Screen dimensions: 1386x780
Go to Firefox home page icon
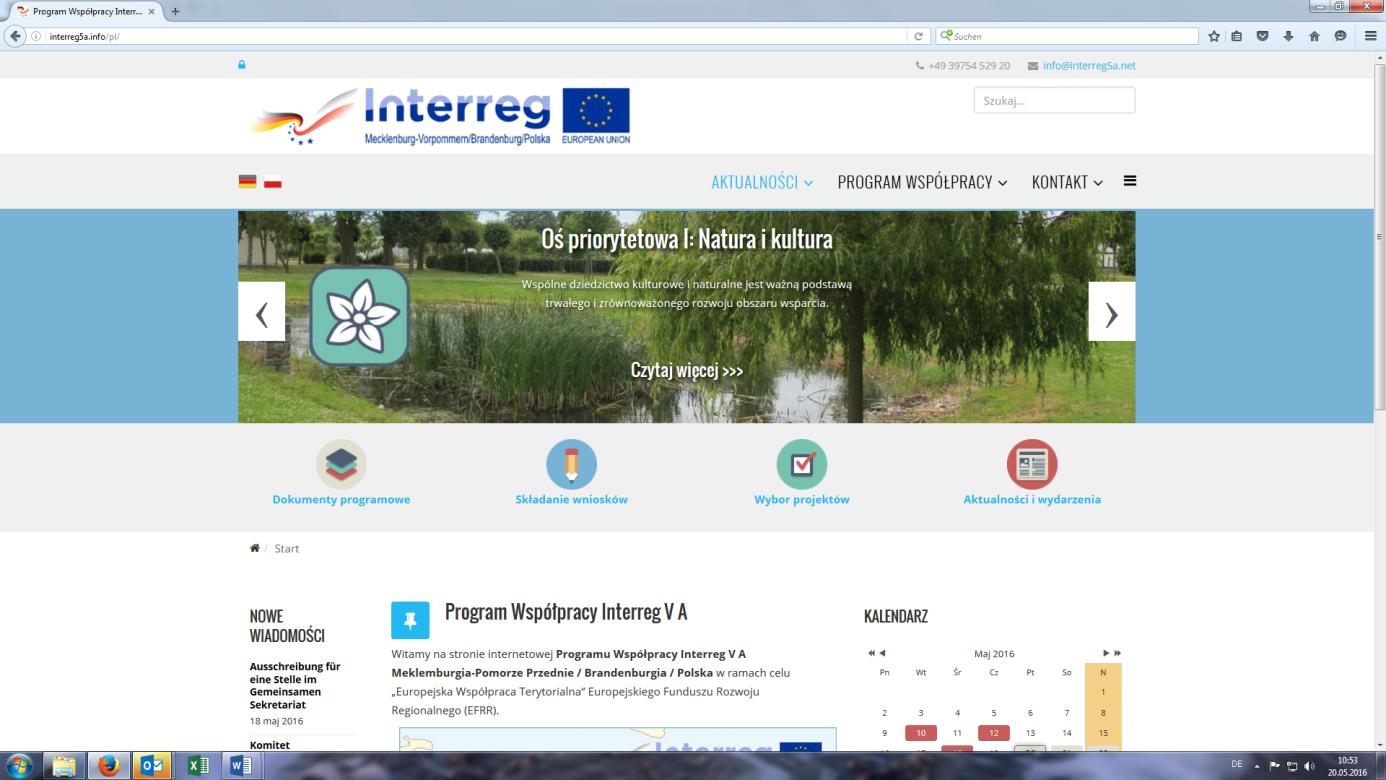tap(1314, 36)
